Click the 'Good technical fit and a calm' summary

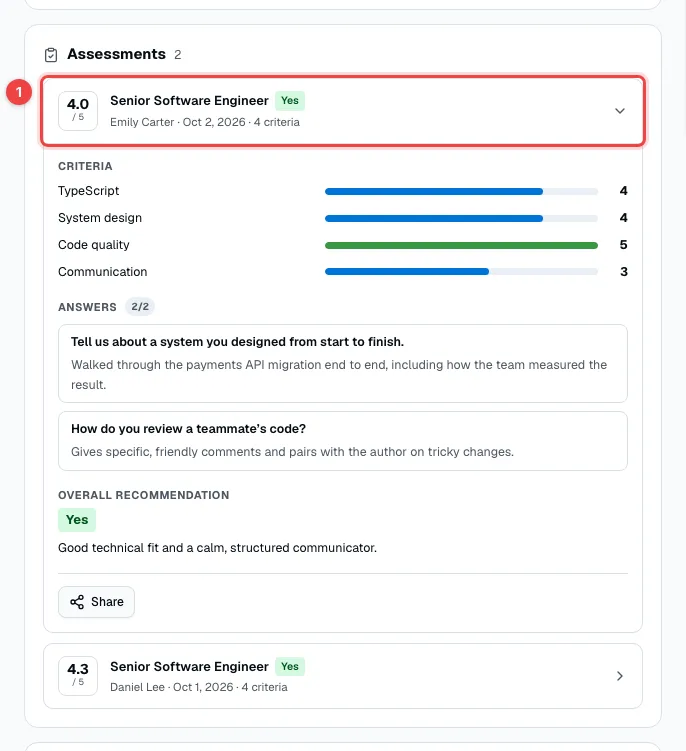click(217, 548)
